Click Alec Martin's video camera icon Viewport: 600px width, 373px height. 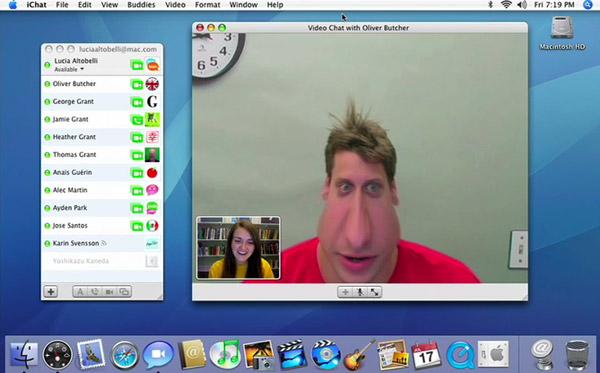point(137,190)
